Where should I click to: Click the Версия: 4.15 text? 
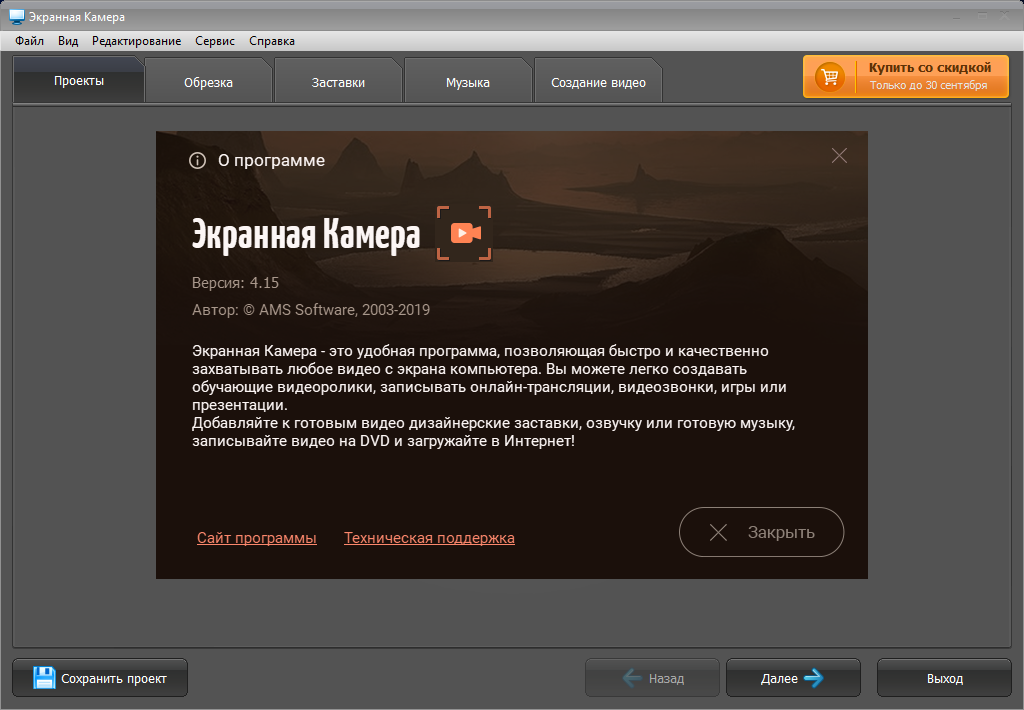235,283
